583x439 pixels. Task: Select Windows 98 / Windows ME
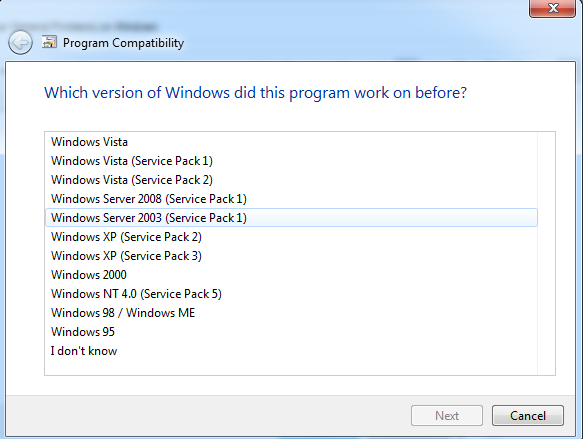click(x=291, y=313)
